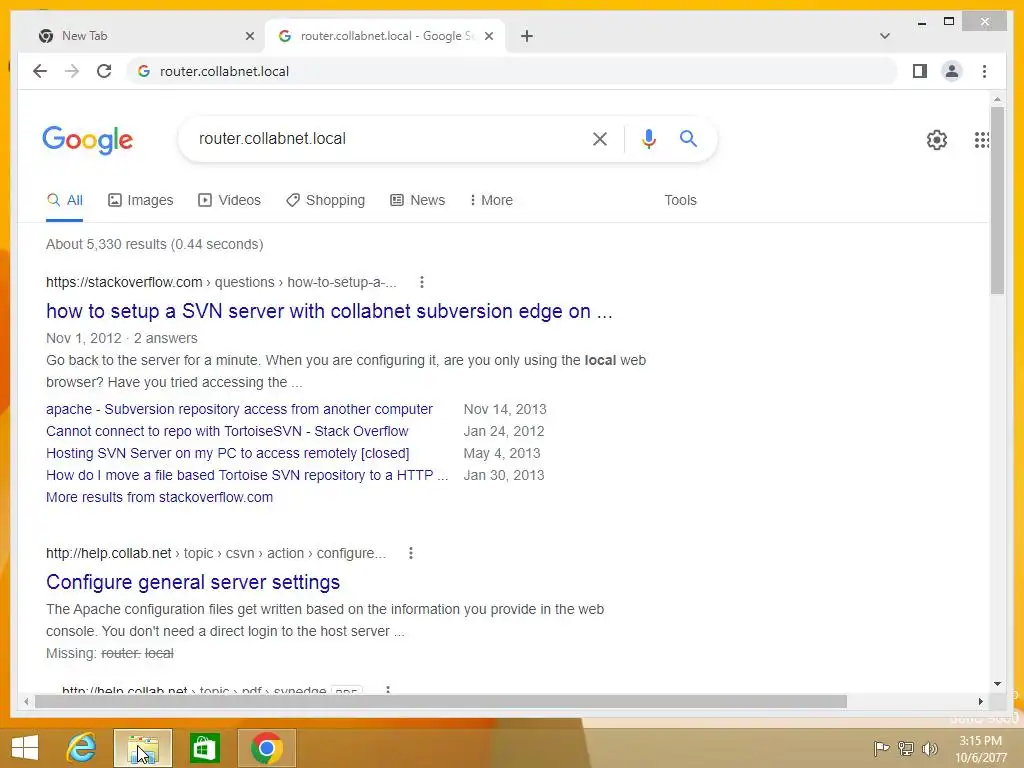Select the All results tab
Screen dimensions: 1024x768
pos(65,200)
